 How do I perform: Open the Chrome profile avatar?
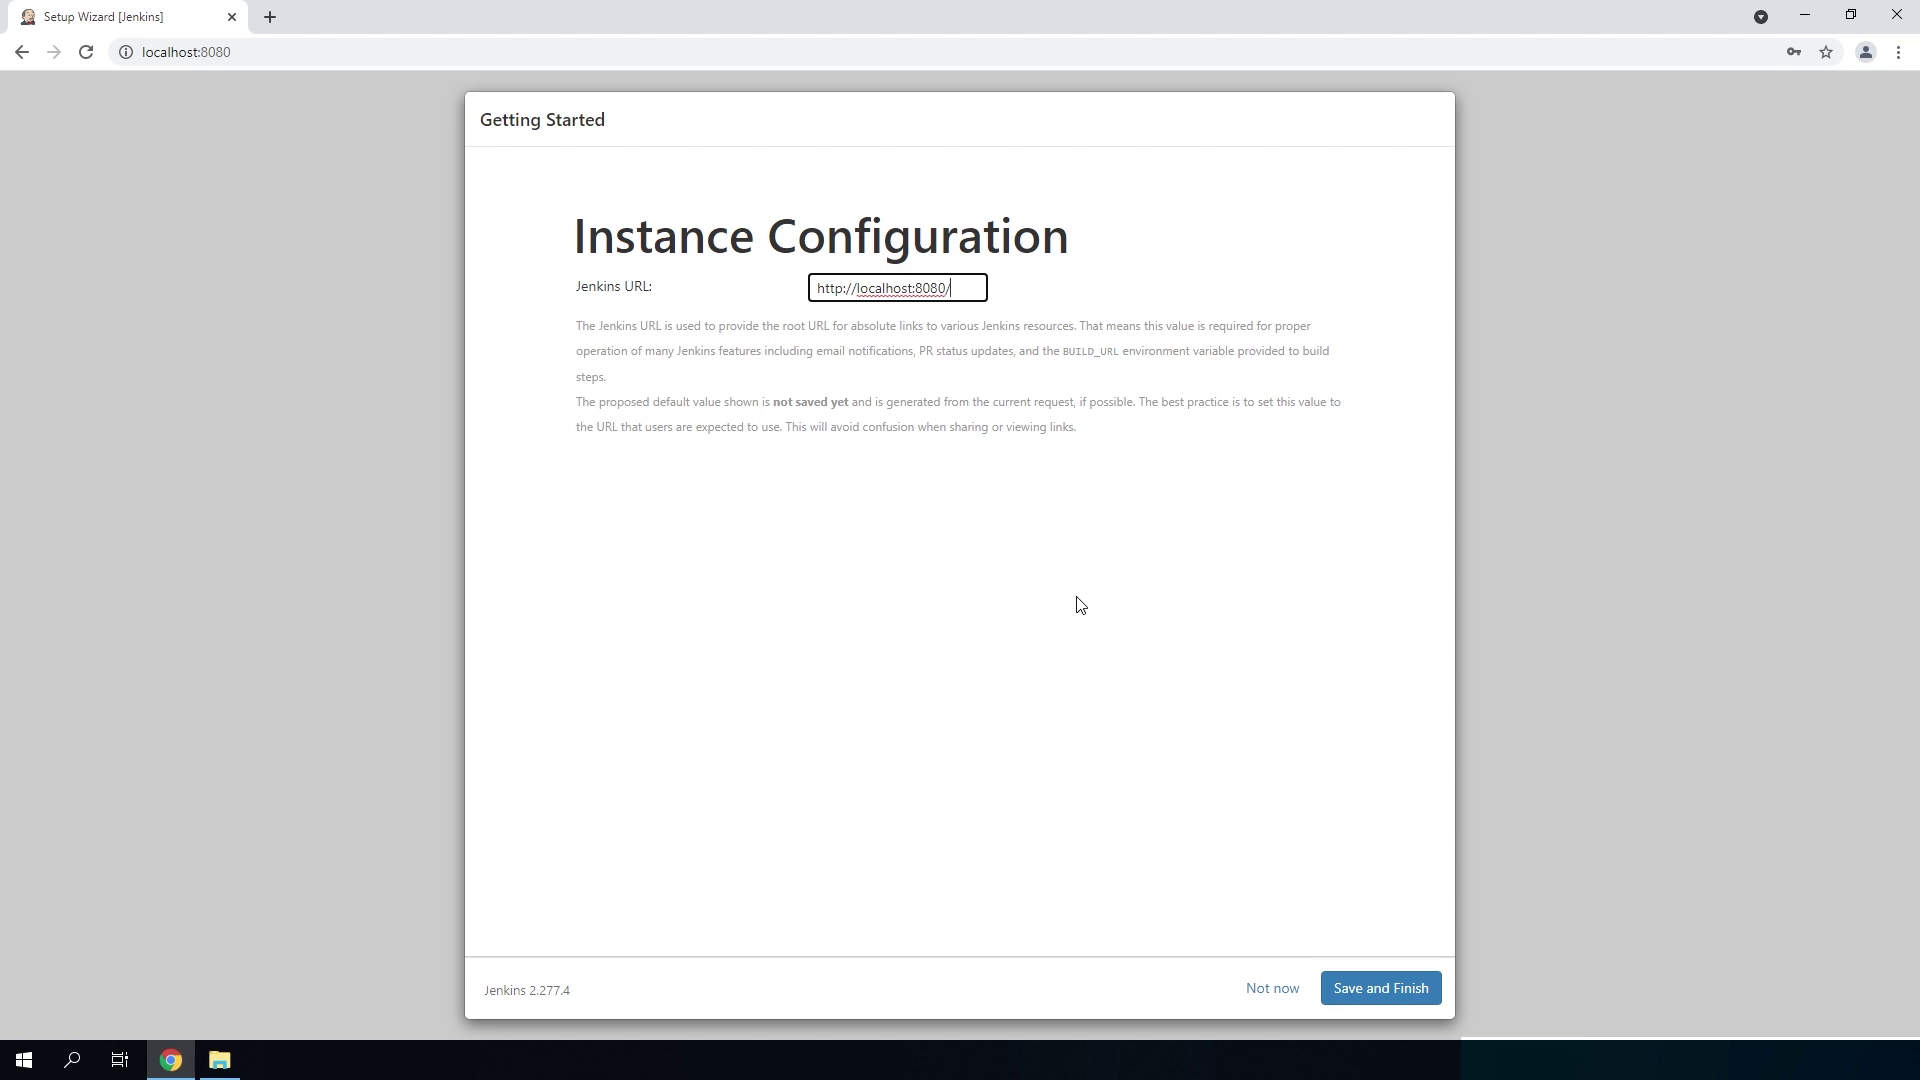pos(1865,52)
